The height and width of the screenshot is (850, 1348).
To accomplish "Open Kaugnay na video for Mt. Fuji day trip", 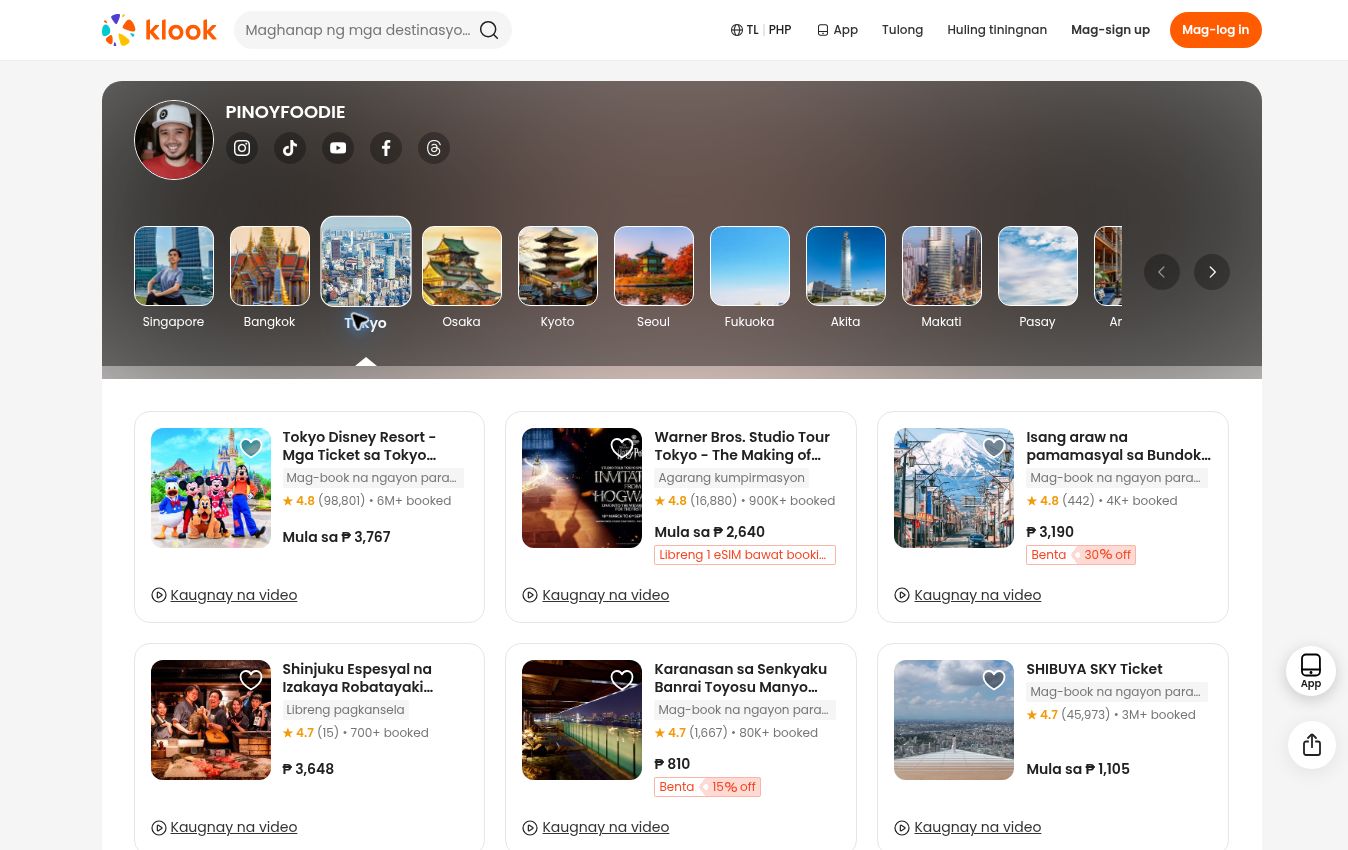I will click(968, 595).
